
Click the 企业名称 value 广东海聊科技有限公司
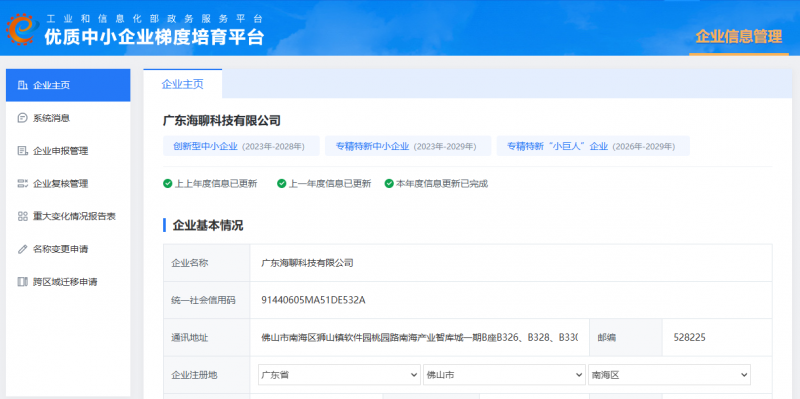click(x=307, y=263)
